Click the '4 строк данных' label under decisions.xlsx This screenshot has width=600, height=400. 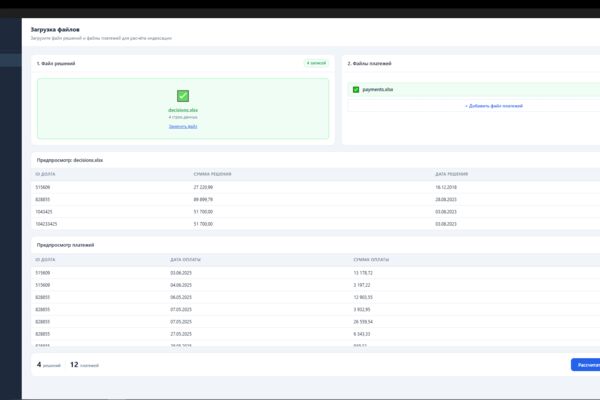pyautogui.click(x=183, y=117)
